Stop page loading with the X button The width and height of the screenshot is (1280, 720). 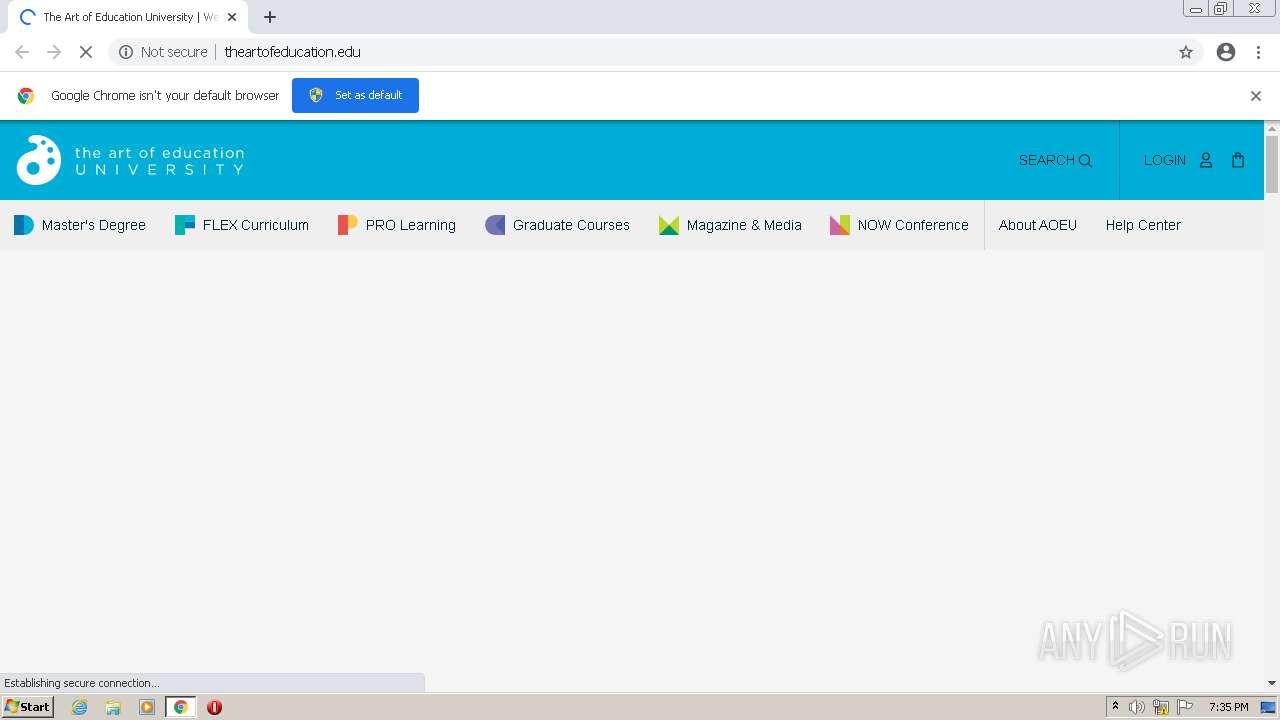coord(86,52)
